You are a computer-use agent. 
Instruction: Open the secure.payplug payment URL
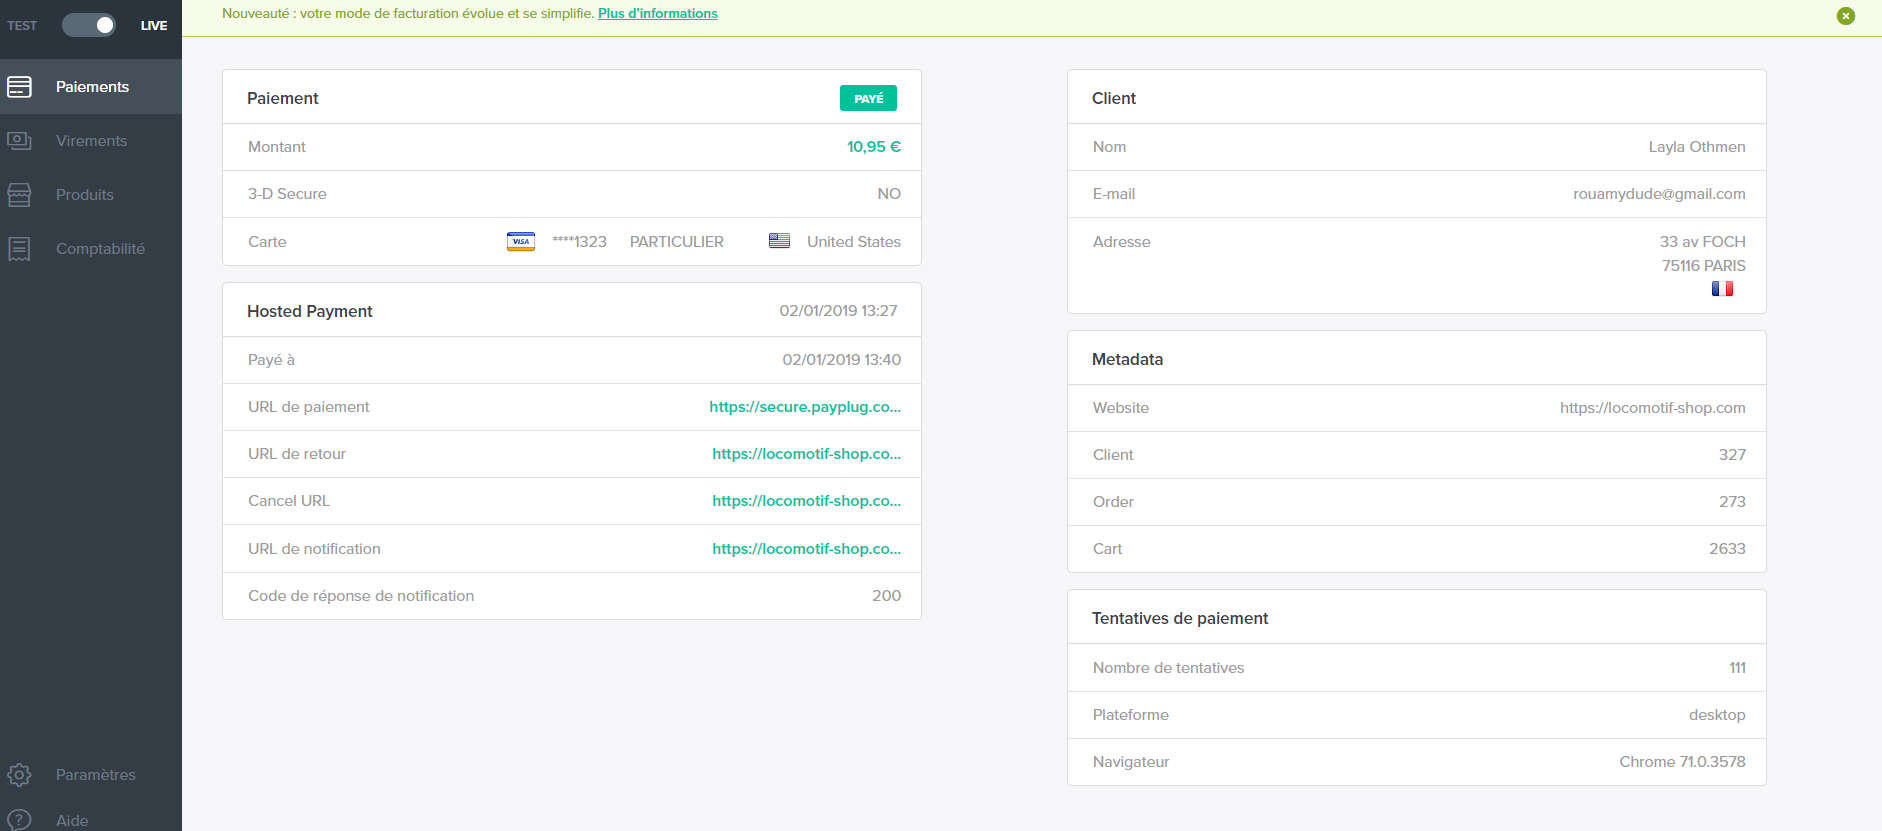pyautogui.click(x=805, y=407)
